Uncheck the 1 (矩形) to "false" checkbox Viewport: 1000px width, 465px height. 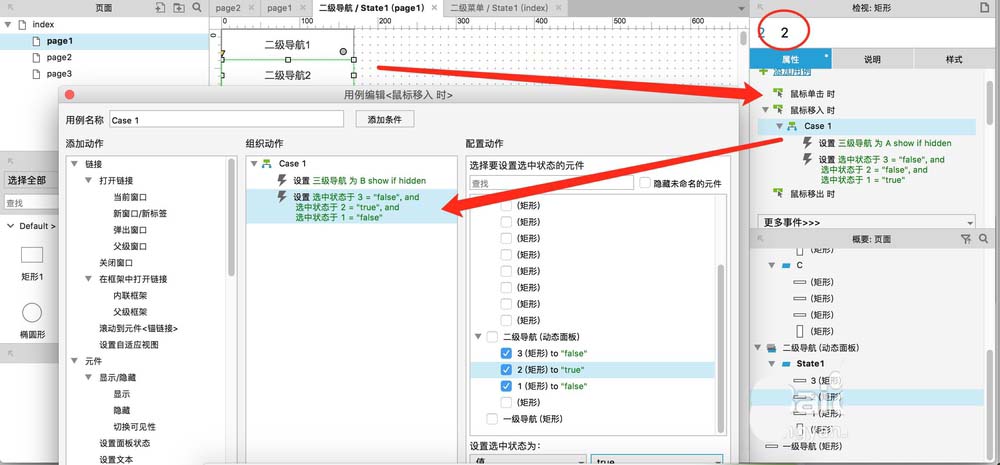(x=506, y=386)
